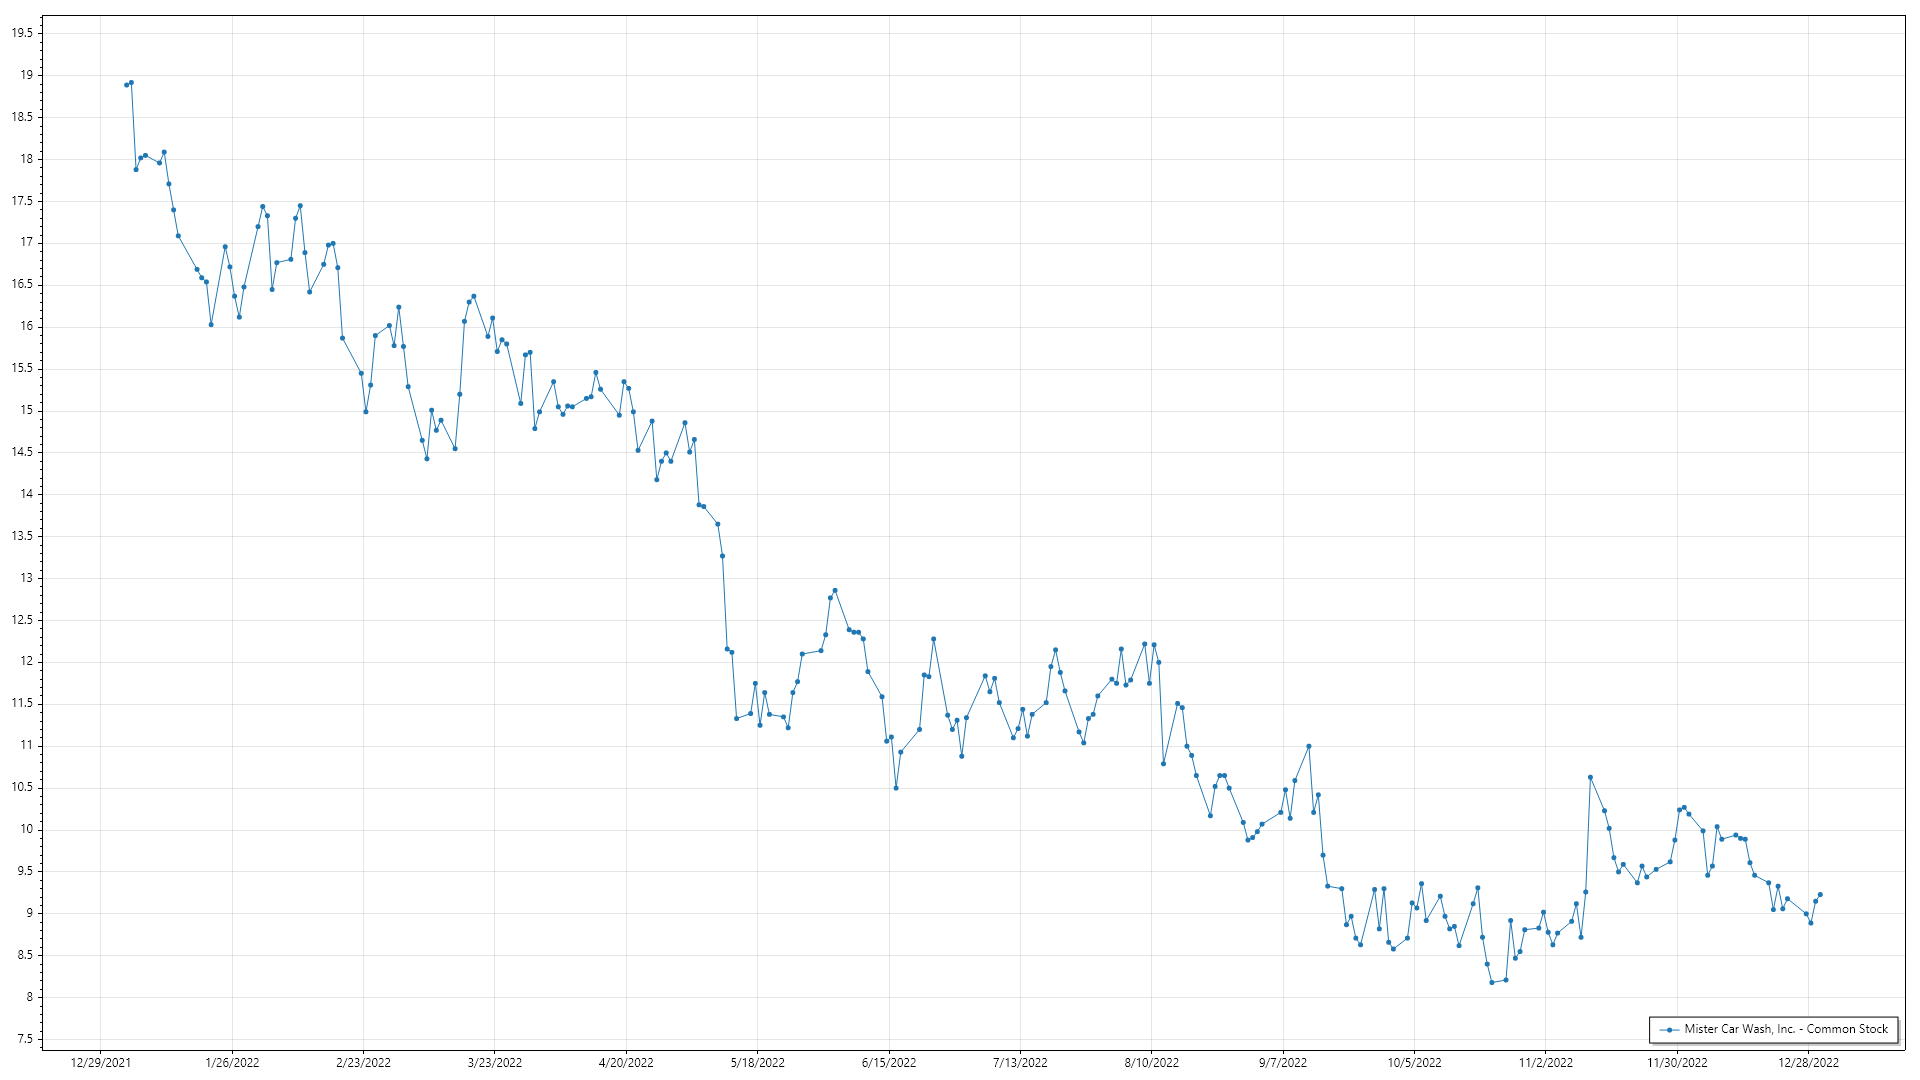Click the 1/26/2022 x-axis date label

click(232, 1063)
